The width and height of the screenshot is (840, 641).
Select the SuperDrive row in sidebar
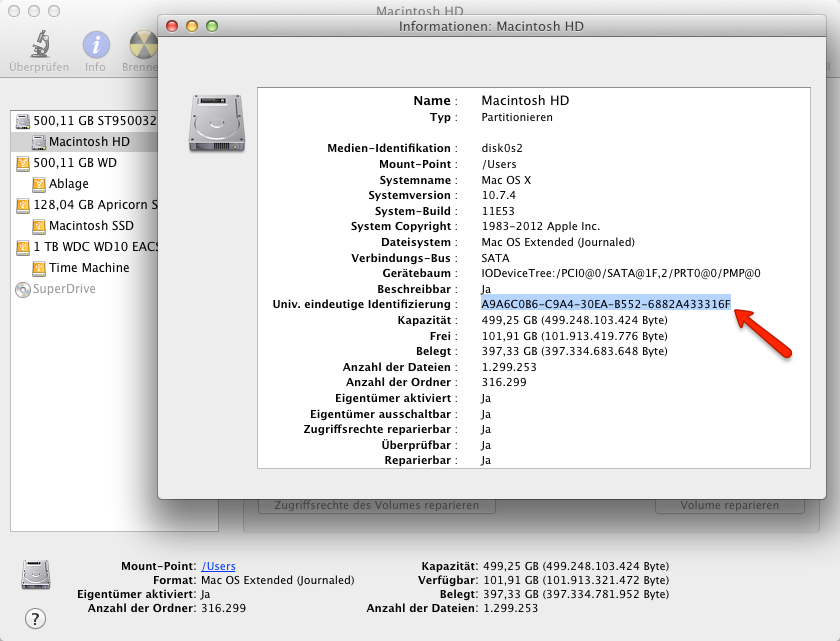point(84,289)
